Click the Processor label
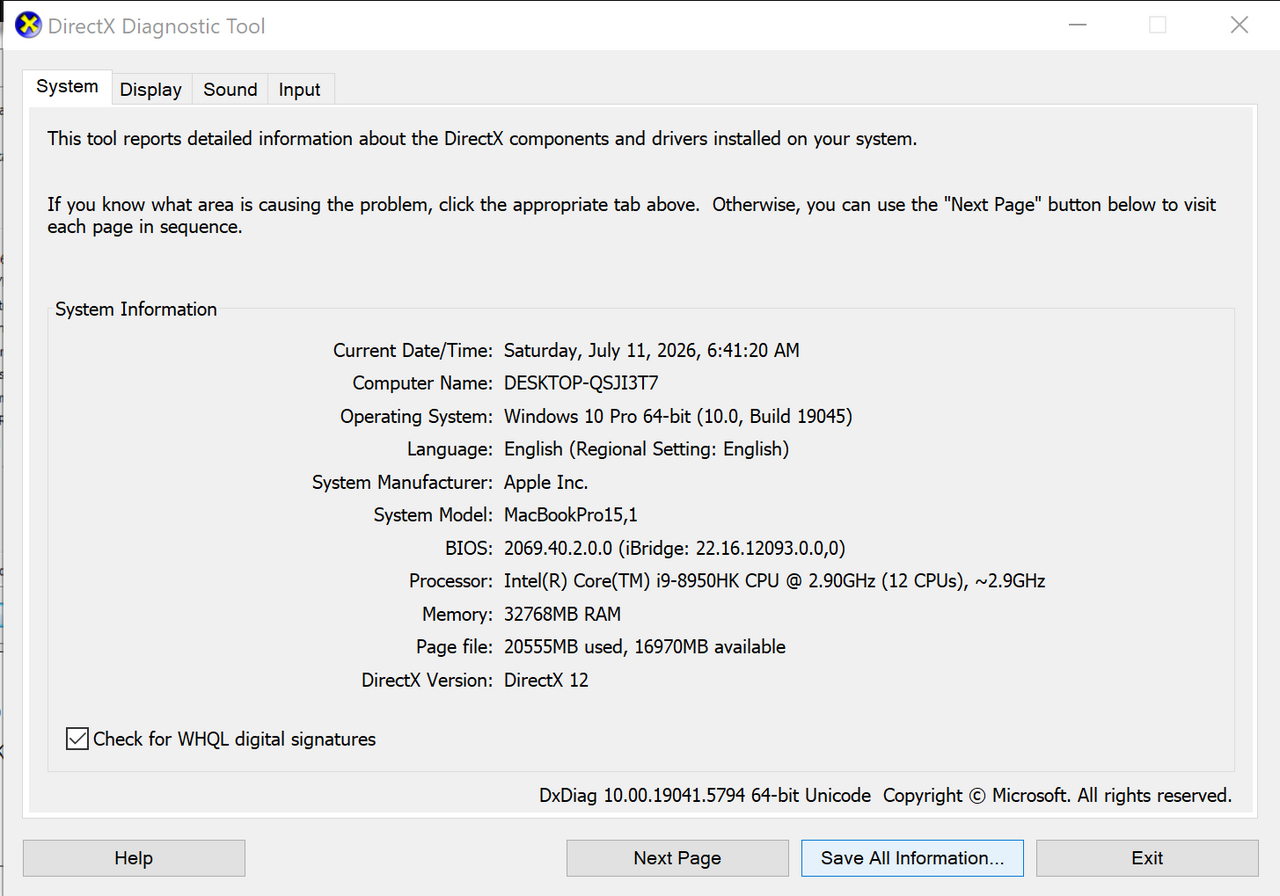1280x896 pixels. [x=451, y=581]
